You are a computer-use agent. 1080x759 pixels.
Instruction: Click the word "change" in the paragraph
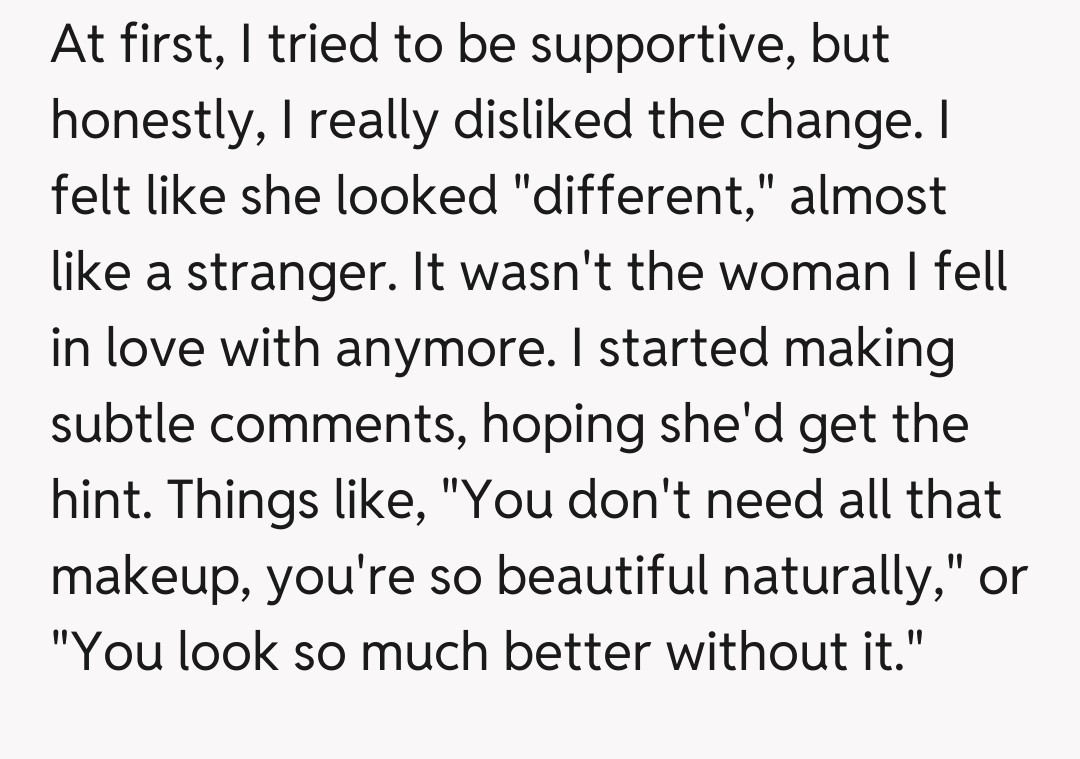click(x=838, y=121)
